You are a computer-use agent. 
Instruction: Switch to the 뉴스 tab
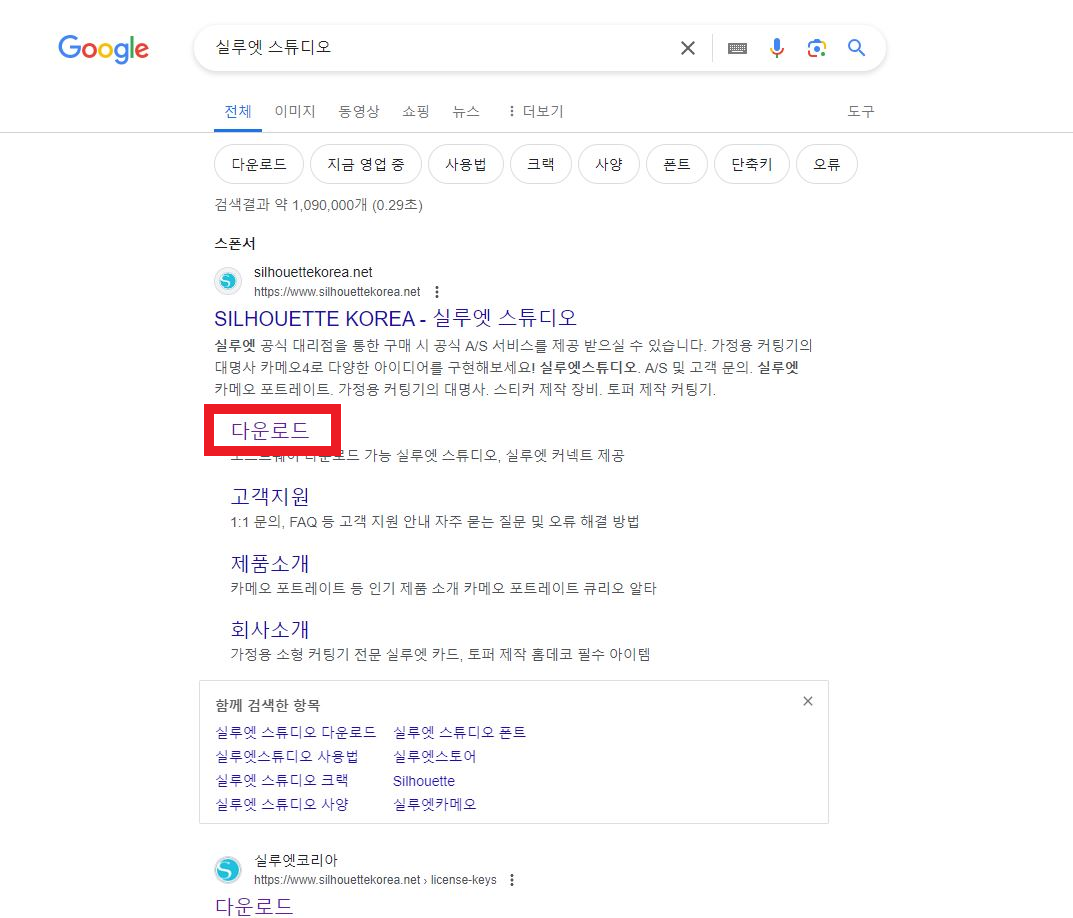[466, 111]
